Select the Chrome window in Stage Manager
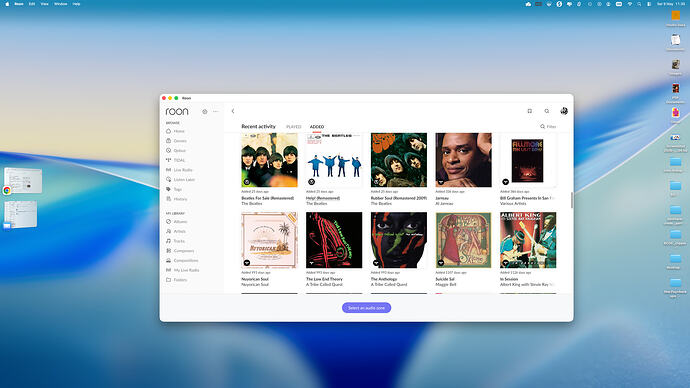Screen dimensions: 690x388 [x=23, y=181]
